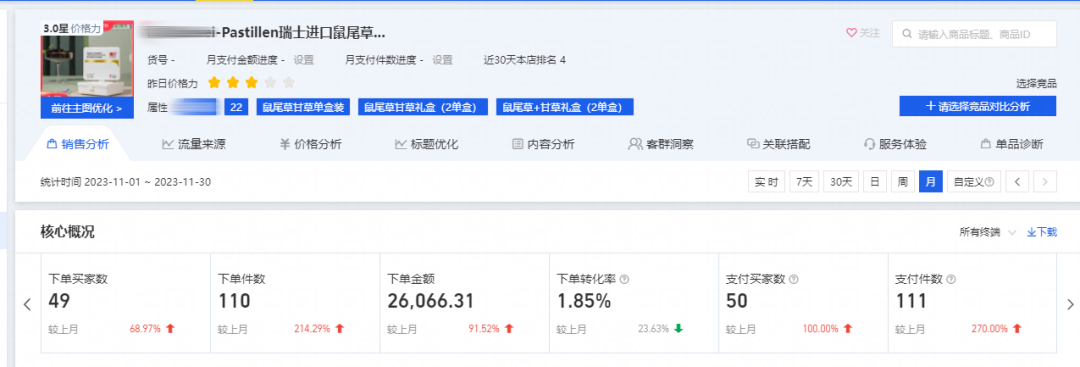Open the 所有终端 dropdown
Image resolution: width=1080 pixels, height=367 pixels.
[988, 233]
